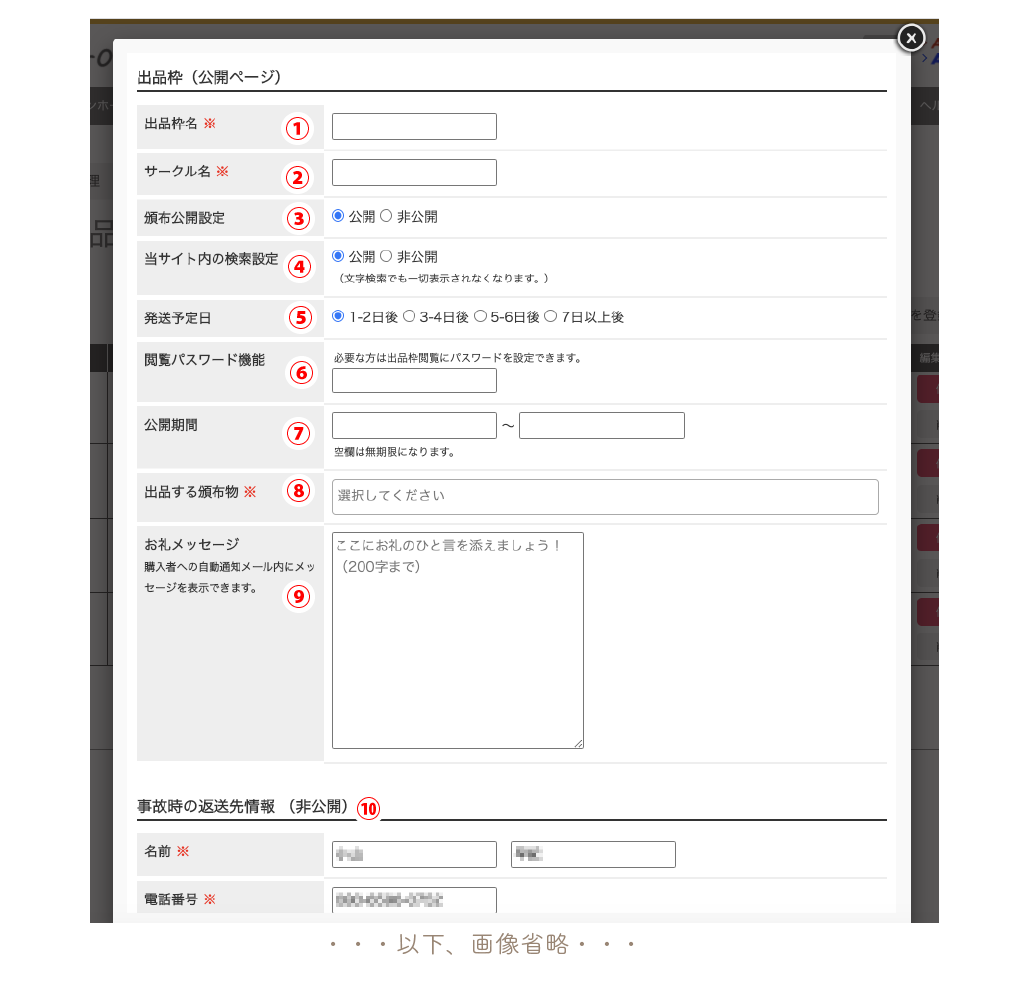Choose 7日以上後 shipping schedule
Viewport: 1024px width, 1000px height.
pyautogui.click(x=550, y=316)
